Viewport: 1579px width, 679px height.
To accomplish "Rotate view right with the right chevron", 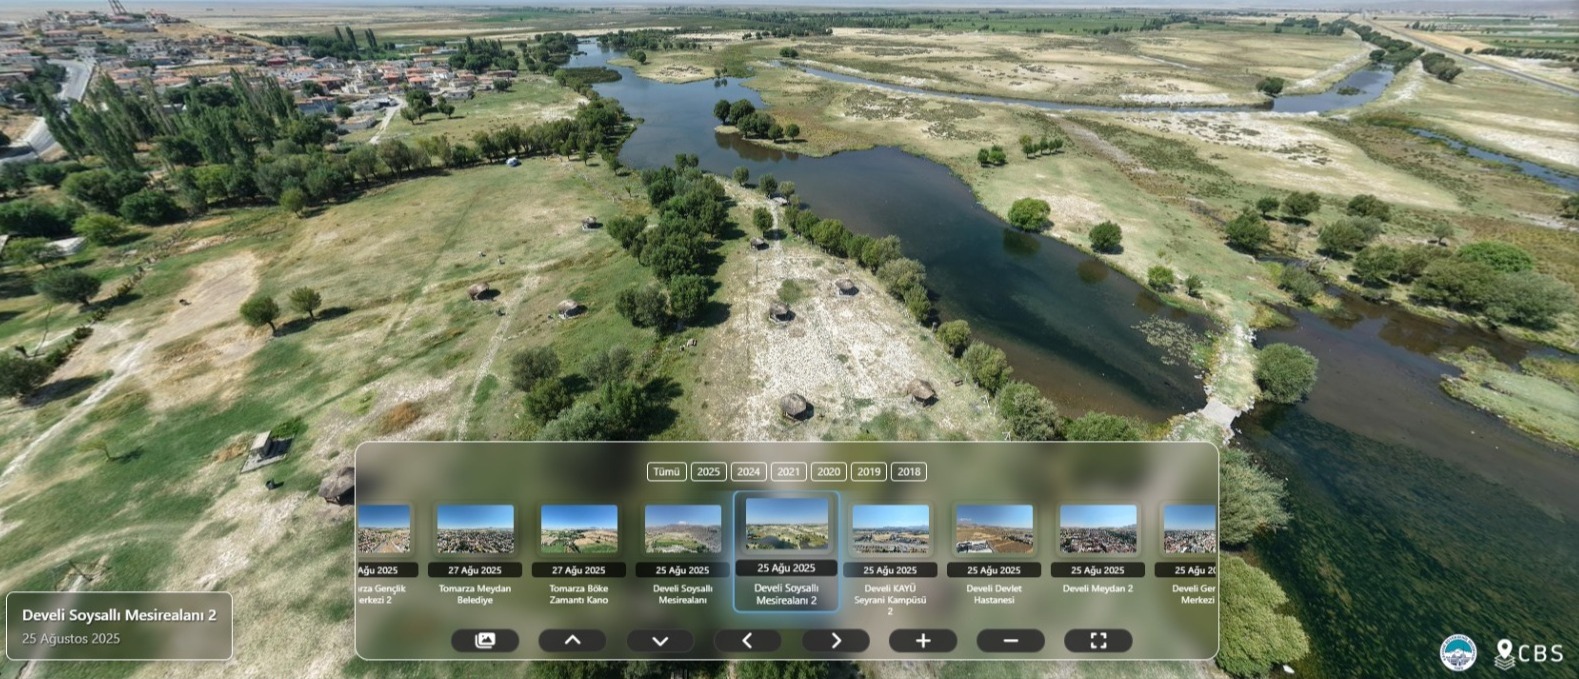I will [835, 640].
